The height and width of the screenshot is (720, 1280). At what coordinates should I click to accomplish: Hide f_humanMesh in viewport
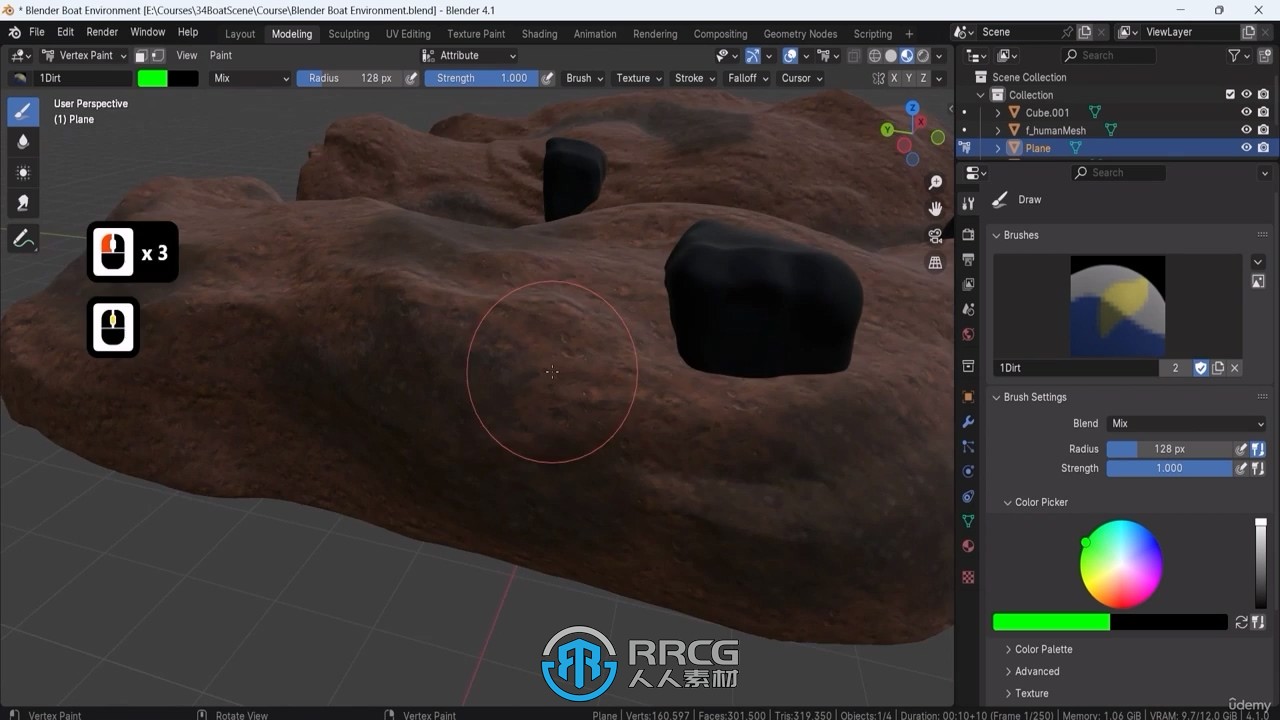1246,130
